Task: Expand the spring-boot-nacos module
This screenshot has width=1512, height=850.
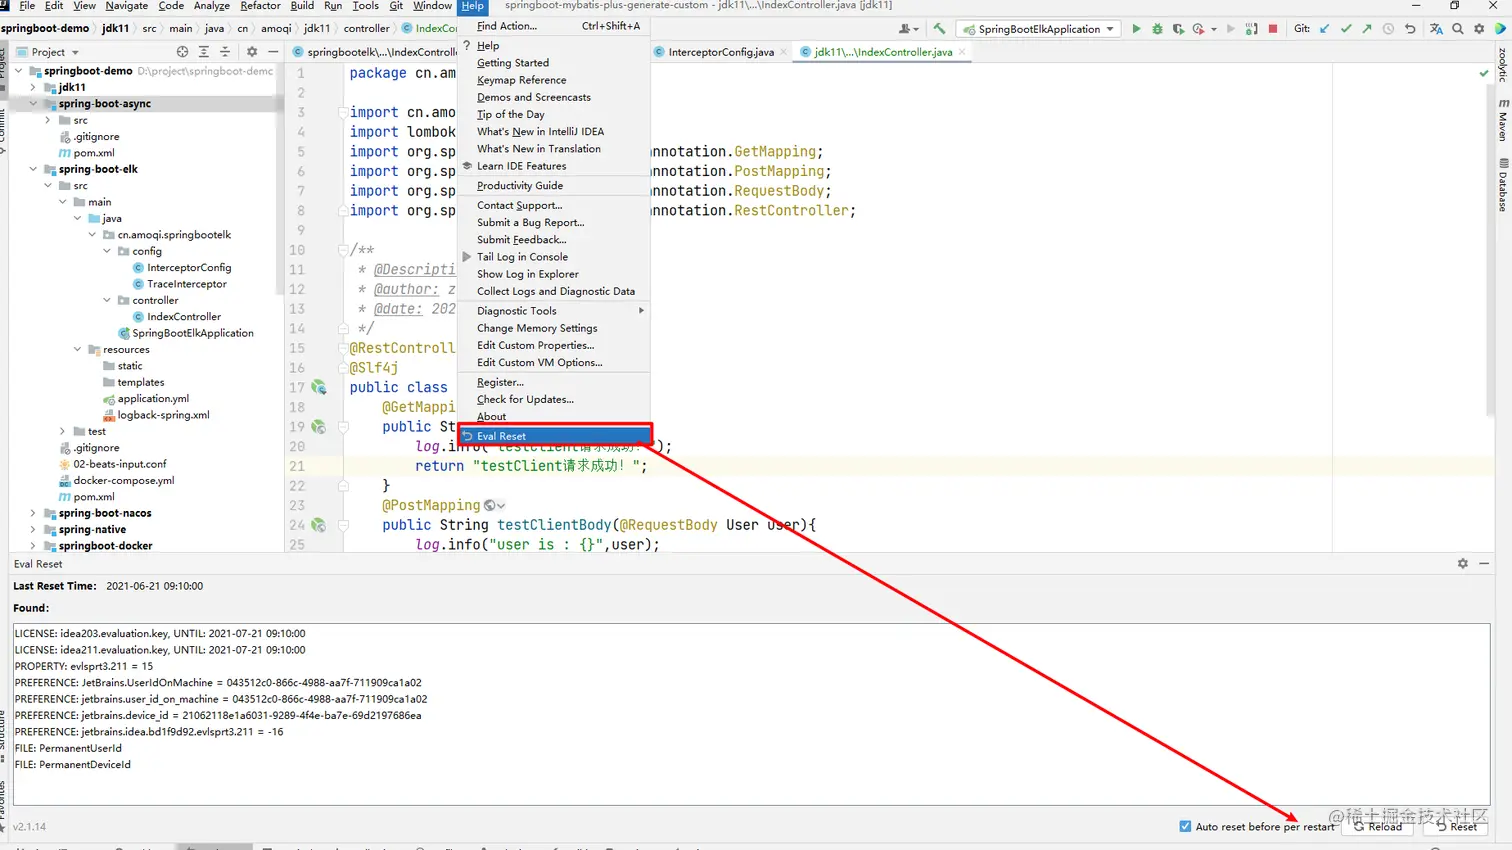Action: coord(33,513)
